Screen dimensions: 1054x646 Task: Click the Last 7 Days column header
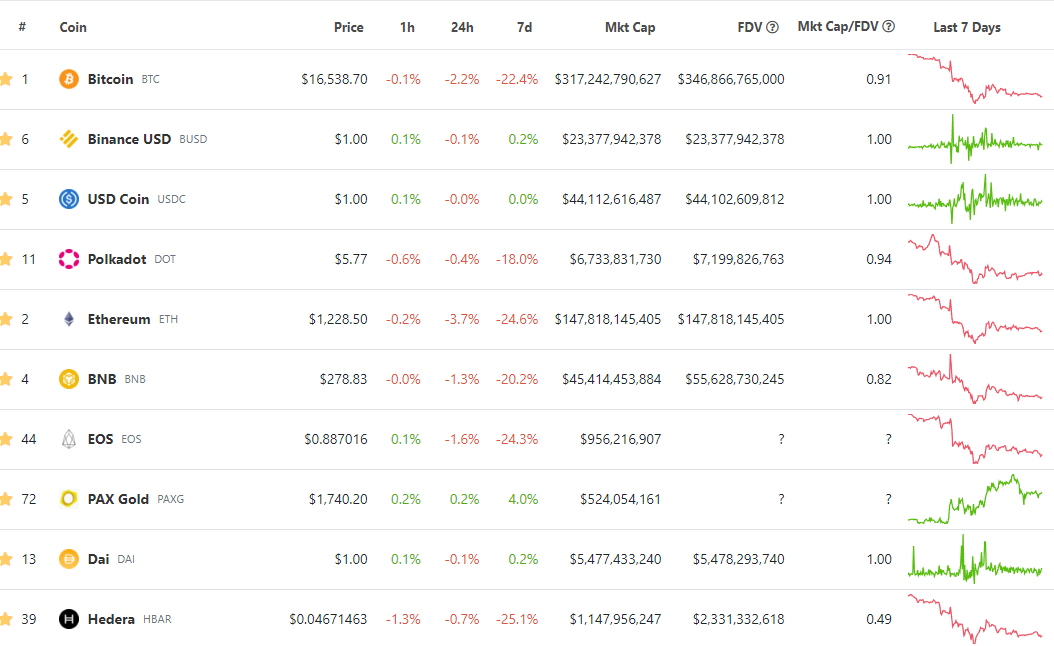click(967, 27)
